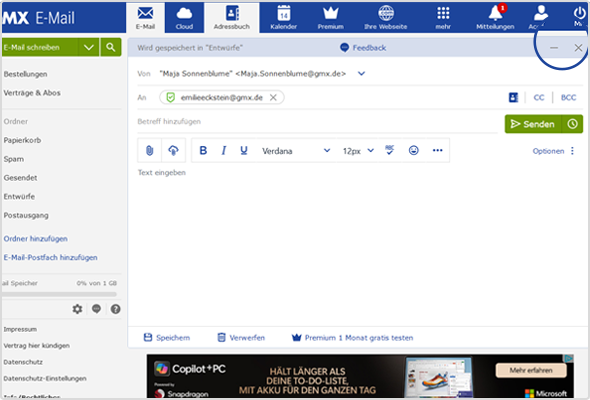Expand the sender address chevron

click(x=361, y=73)
